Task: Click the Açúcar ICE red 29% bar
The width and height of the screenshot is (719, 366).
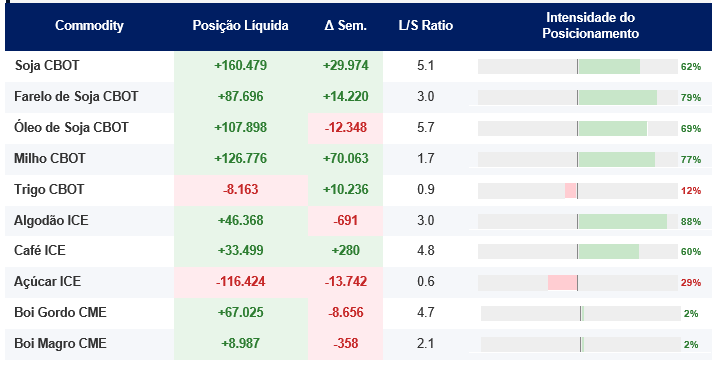Action: pyautogui.click(x=562, y=283)
